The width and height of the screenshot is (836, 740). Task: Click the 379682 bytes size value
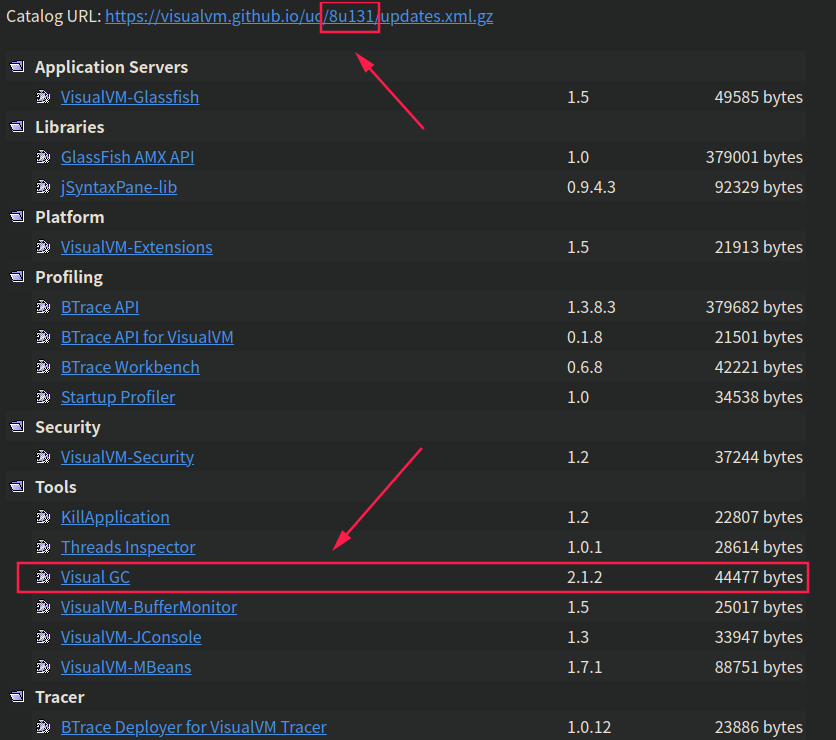[x=754, y=307]
